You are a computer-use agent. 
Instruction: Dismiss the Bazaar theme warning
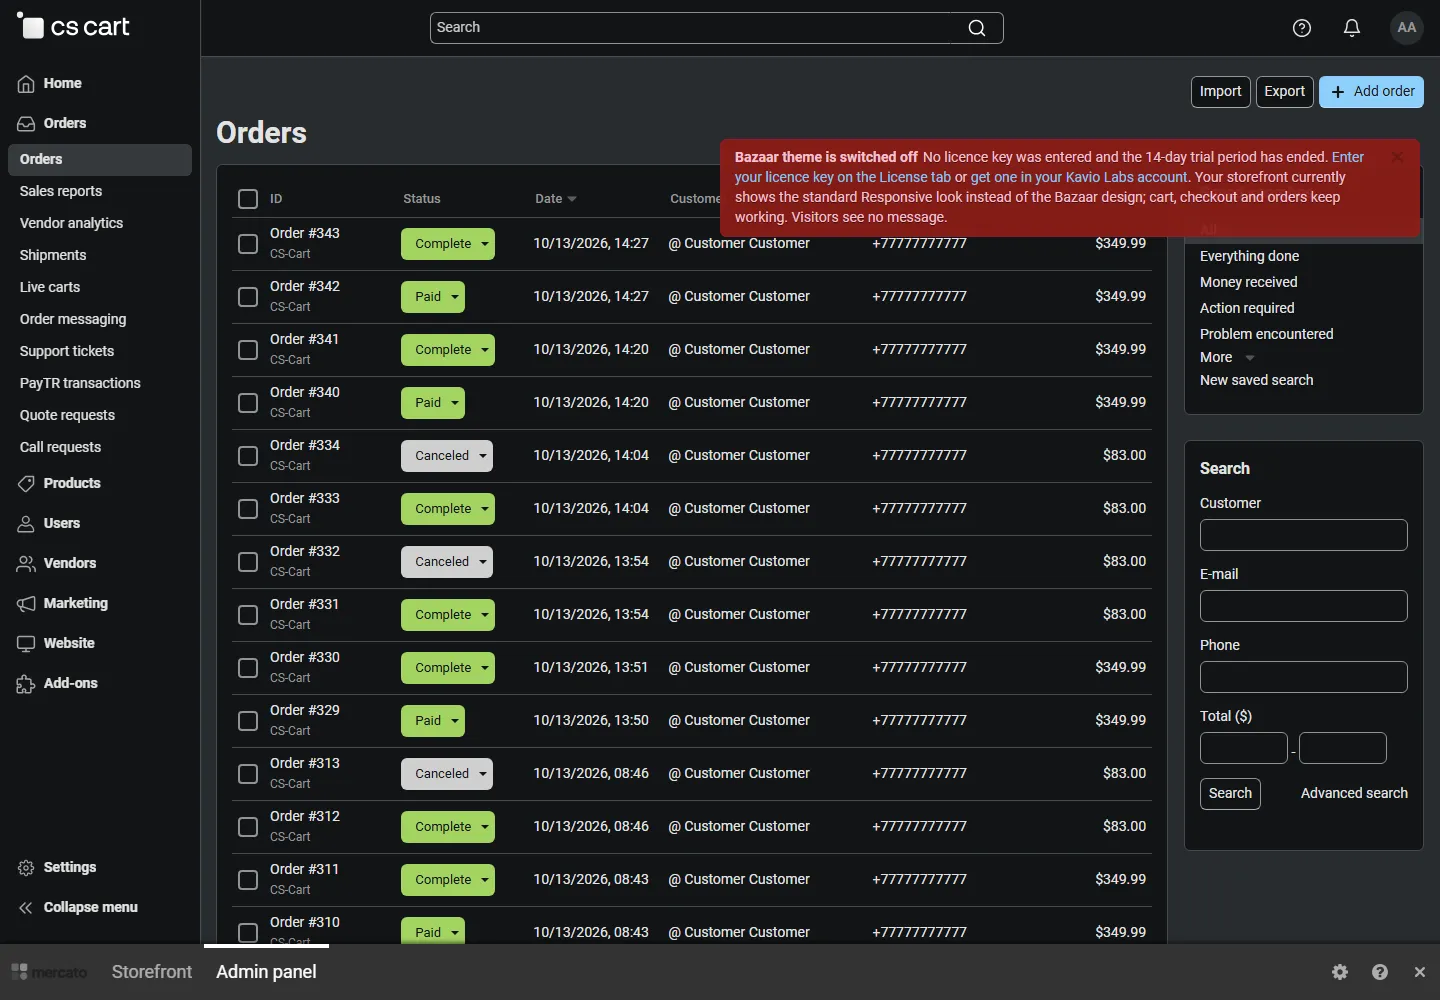coord(1397,157)
